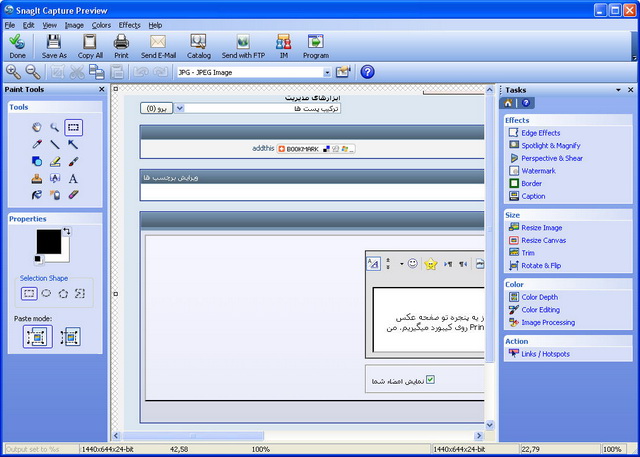
Task: Select the Text tool in Paint Tools
Action: (73, 178)
